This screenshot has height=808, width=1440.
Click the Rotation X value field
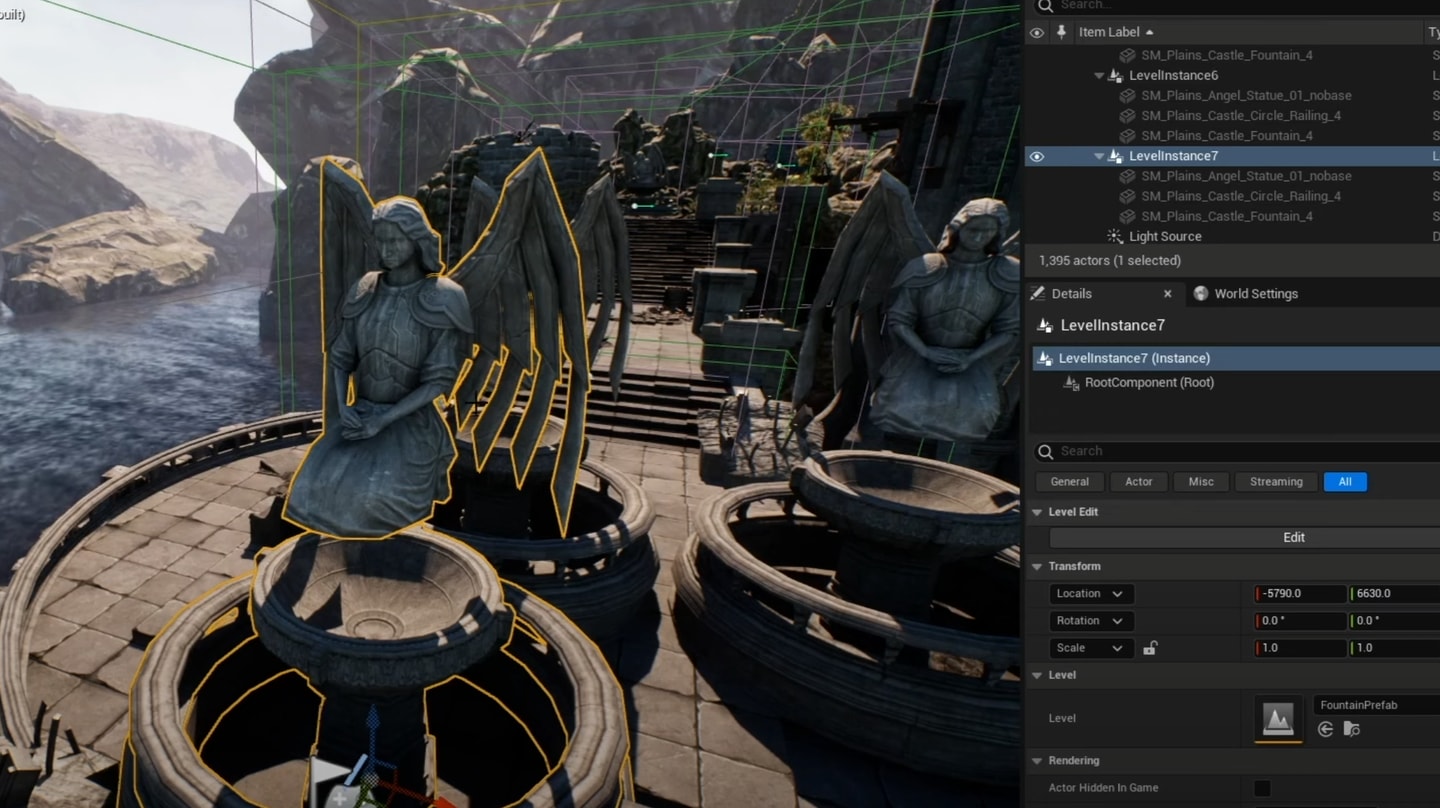click(1301, 620)
